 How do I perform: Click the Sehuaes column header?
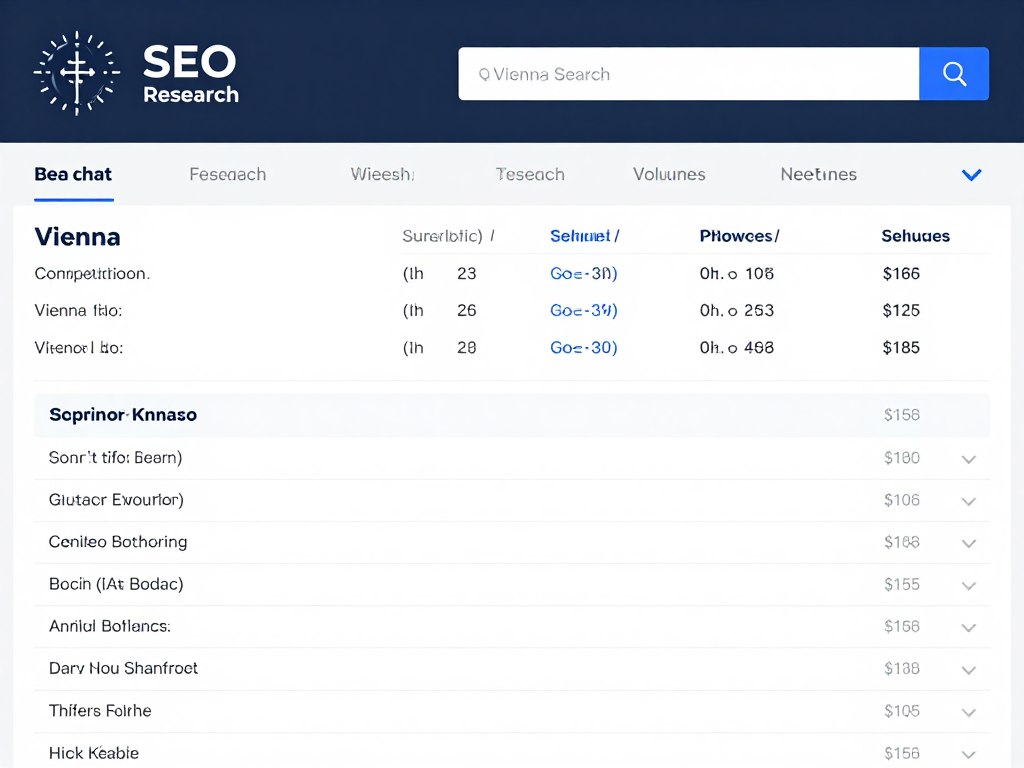[x=916, y=236]
